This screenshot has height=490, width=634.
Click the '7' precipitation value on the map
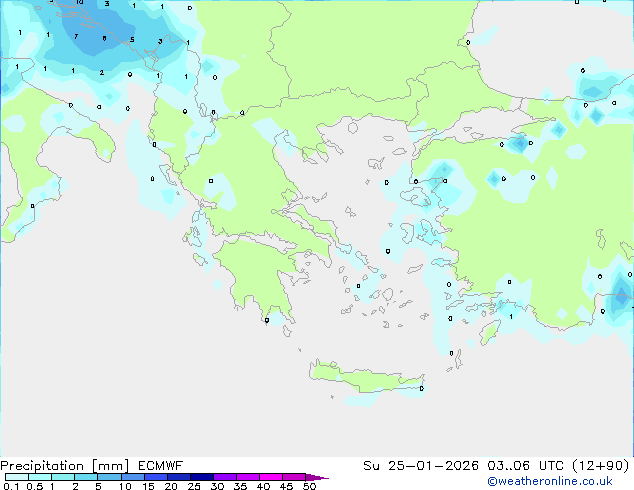76,37
